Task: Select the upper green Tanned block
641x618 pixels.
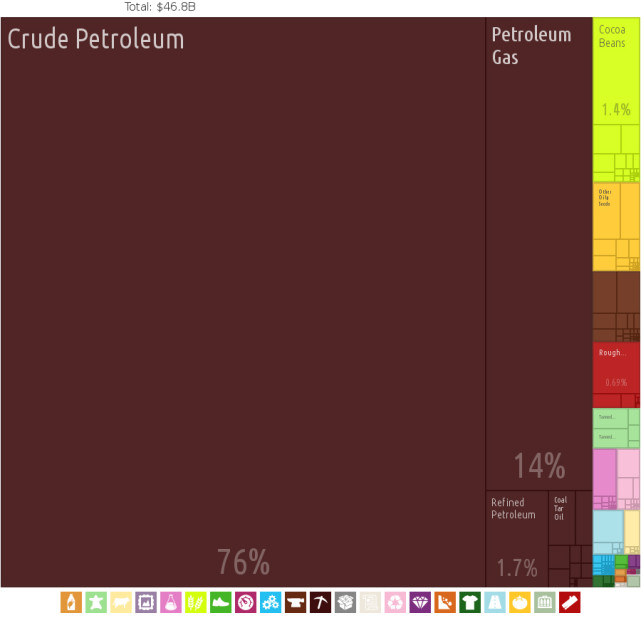Action: (610, 418)
